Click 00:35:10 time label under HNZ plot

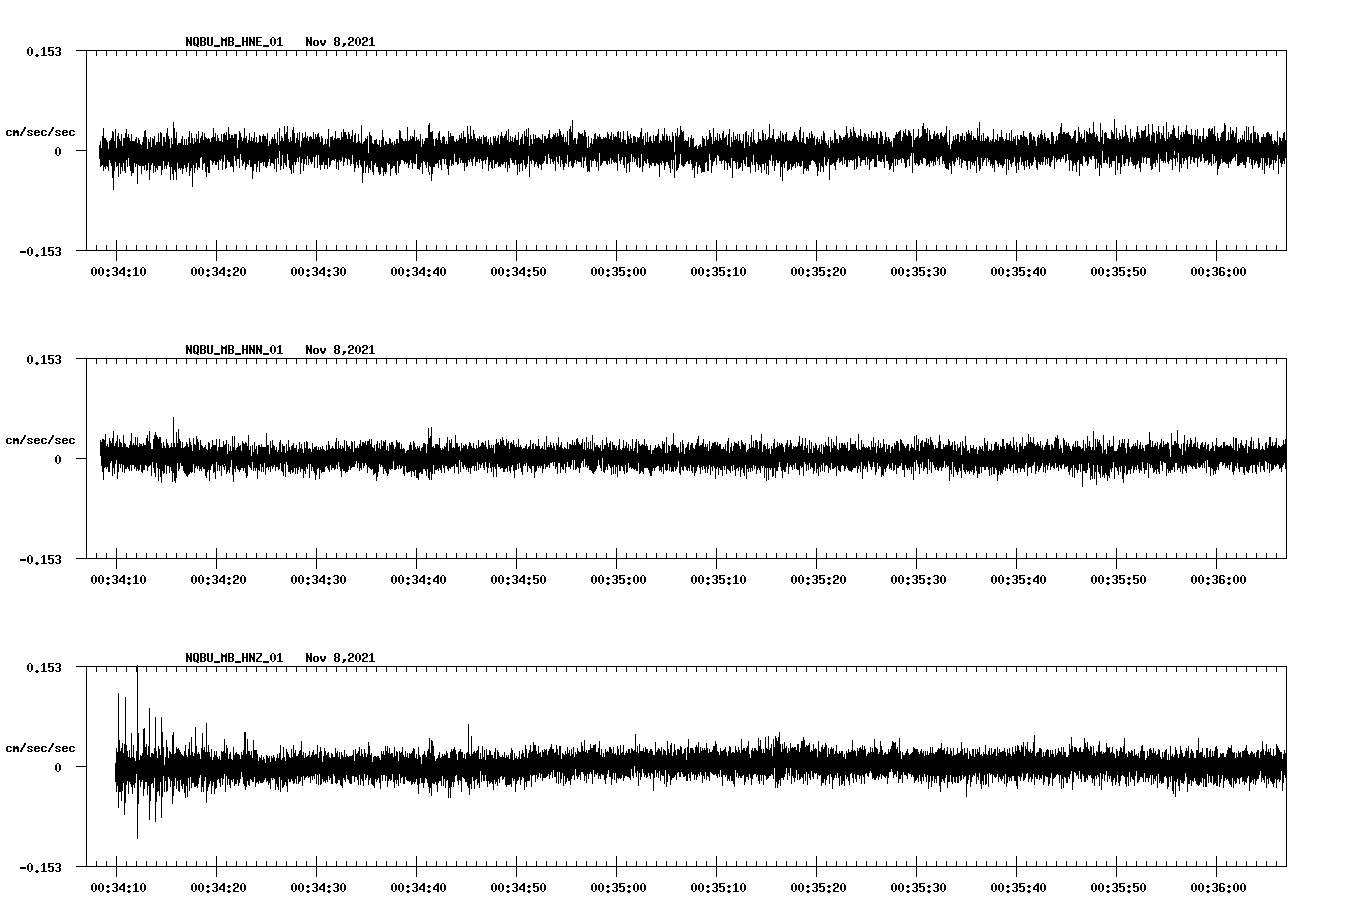[x=718, y=888]
